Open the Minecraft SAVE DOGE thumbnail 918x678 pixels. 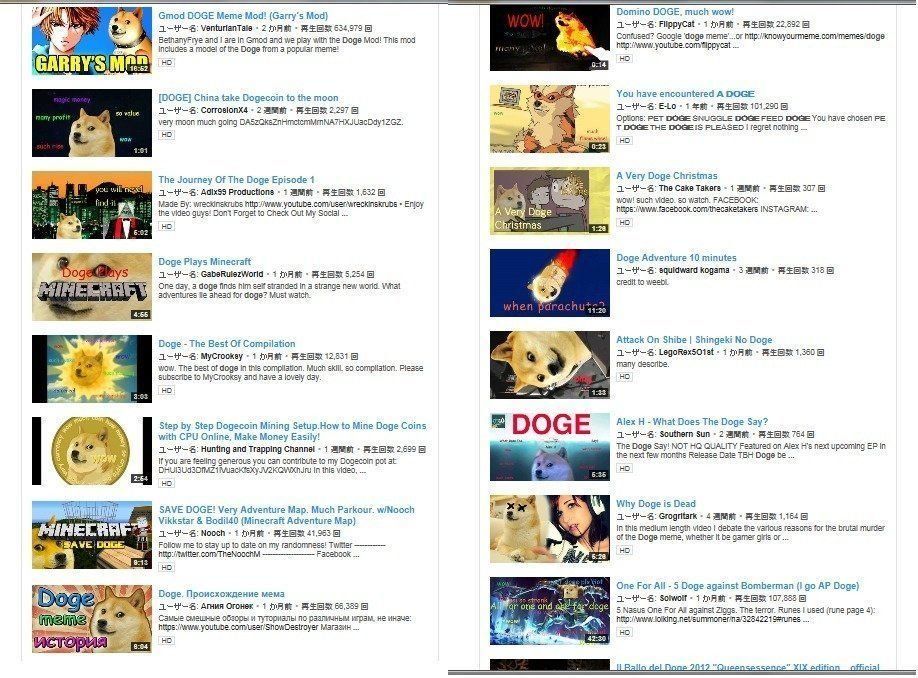pyautogui.click(x=92, y=535)
